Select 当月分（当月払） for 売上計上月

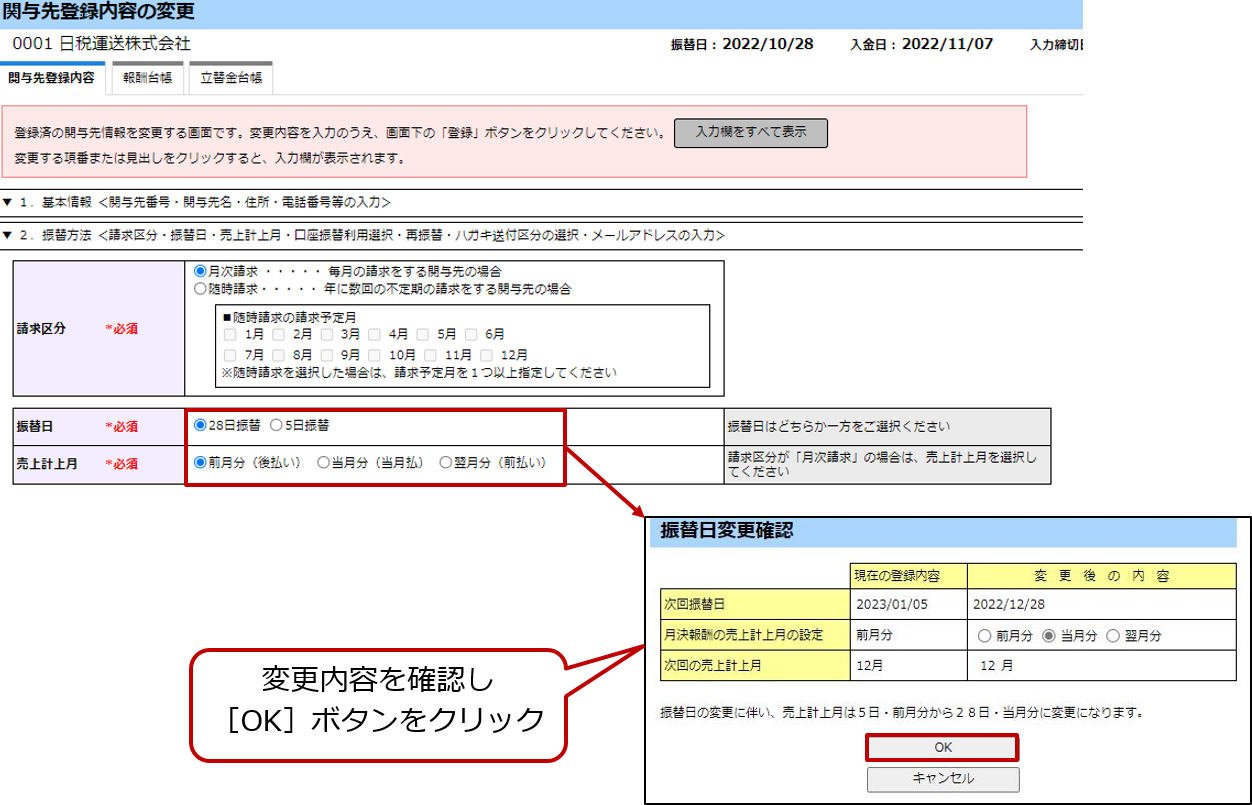point(323,462)
